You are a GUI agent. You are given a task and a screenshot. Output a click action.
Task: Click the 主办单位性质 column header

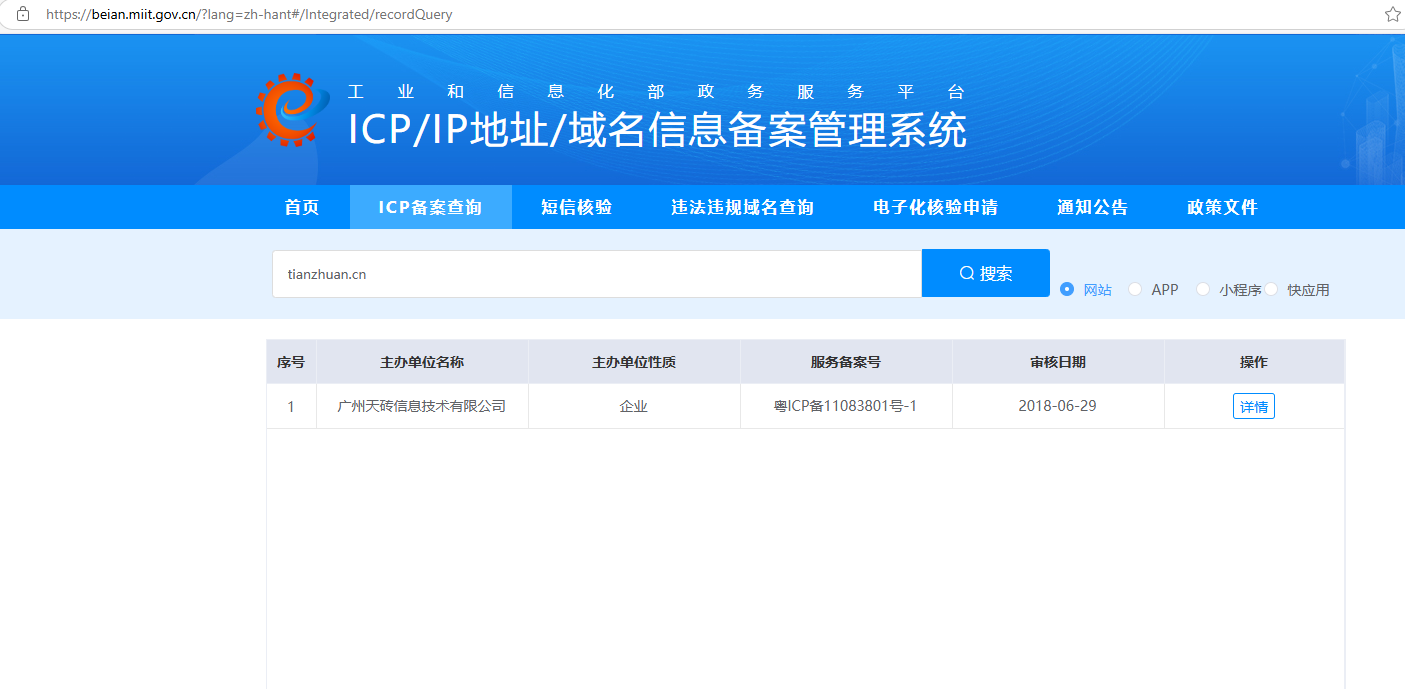(634, 362)
